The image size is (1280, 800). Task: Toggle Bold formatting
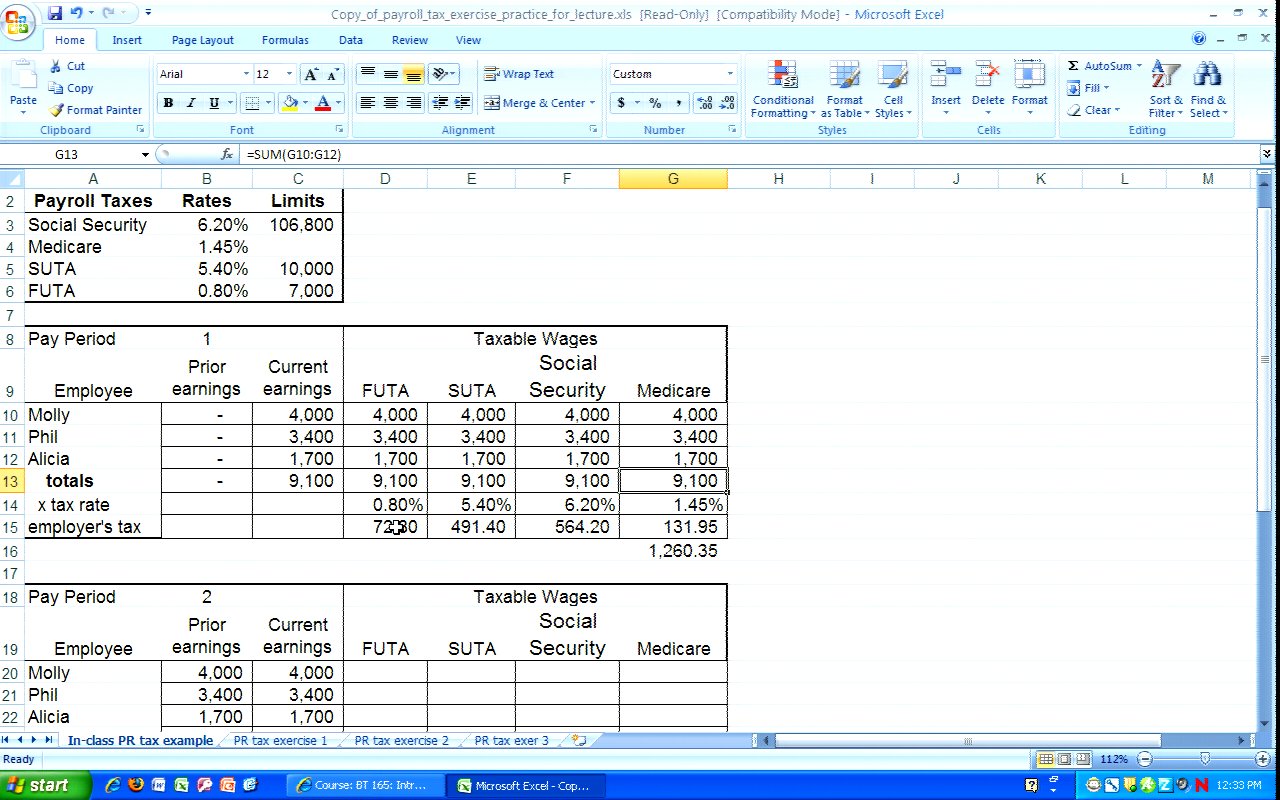[168, 103]
